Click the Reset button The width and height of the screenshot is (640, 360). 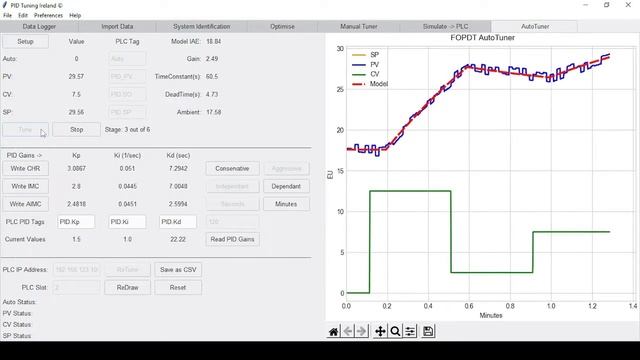point(178,288)
